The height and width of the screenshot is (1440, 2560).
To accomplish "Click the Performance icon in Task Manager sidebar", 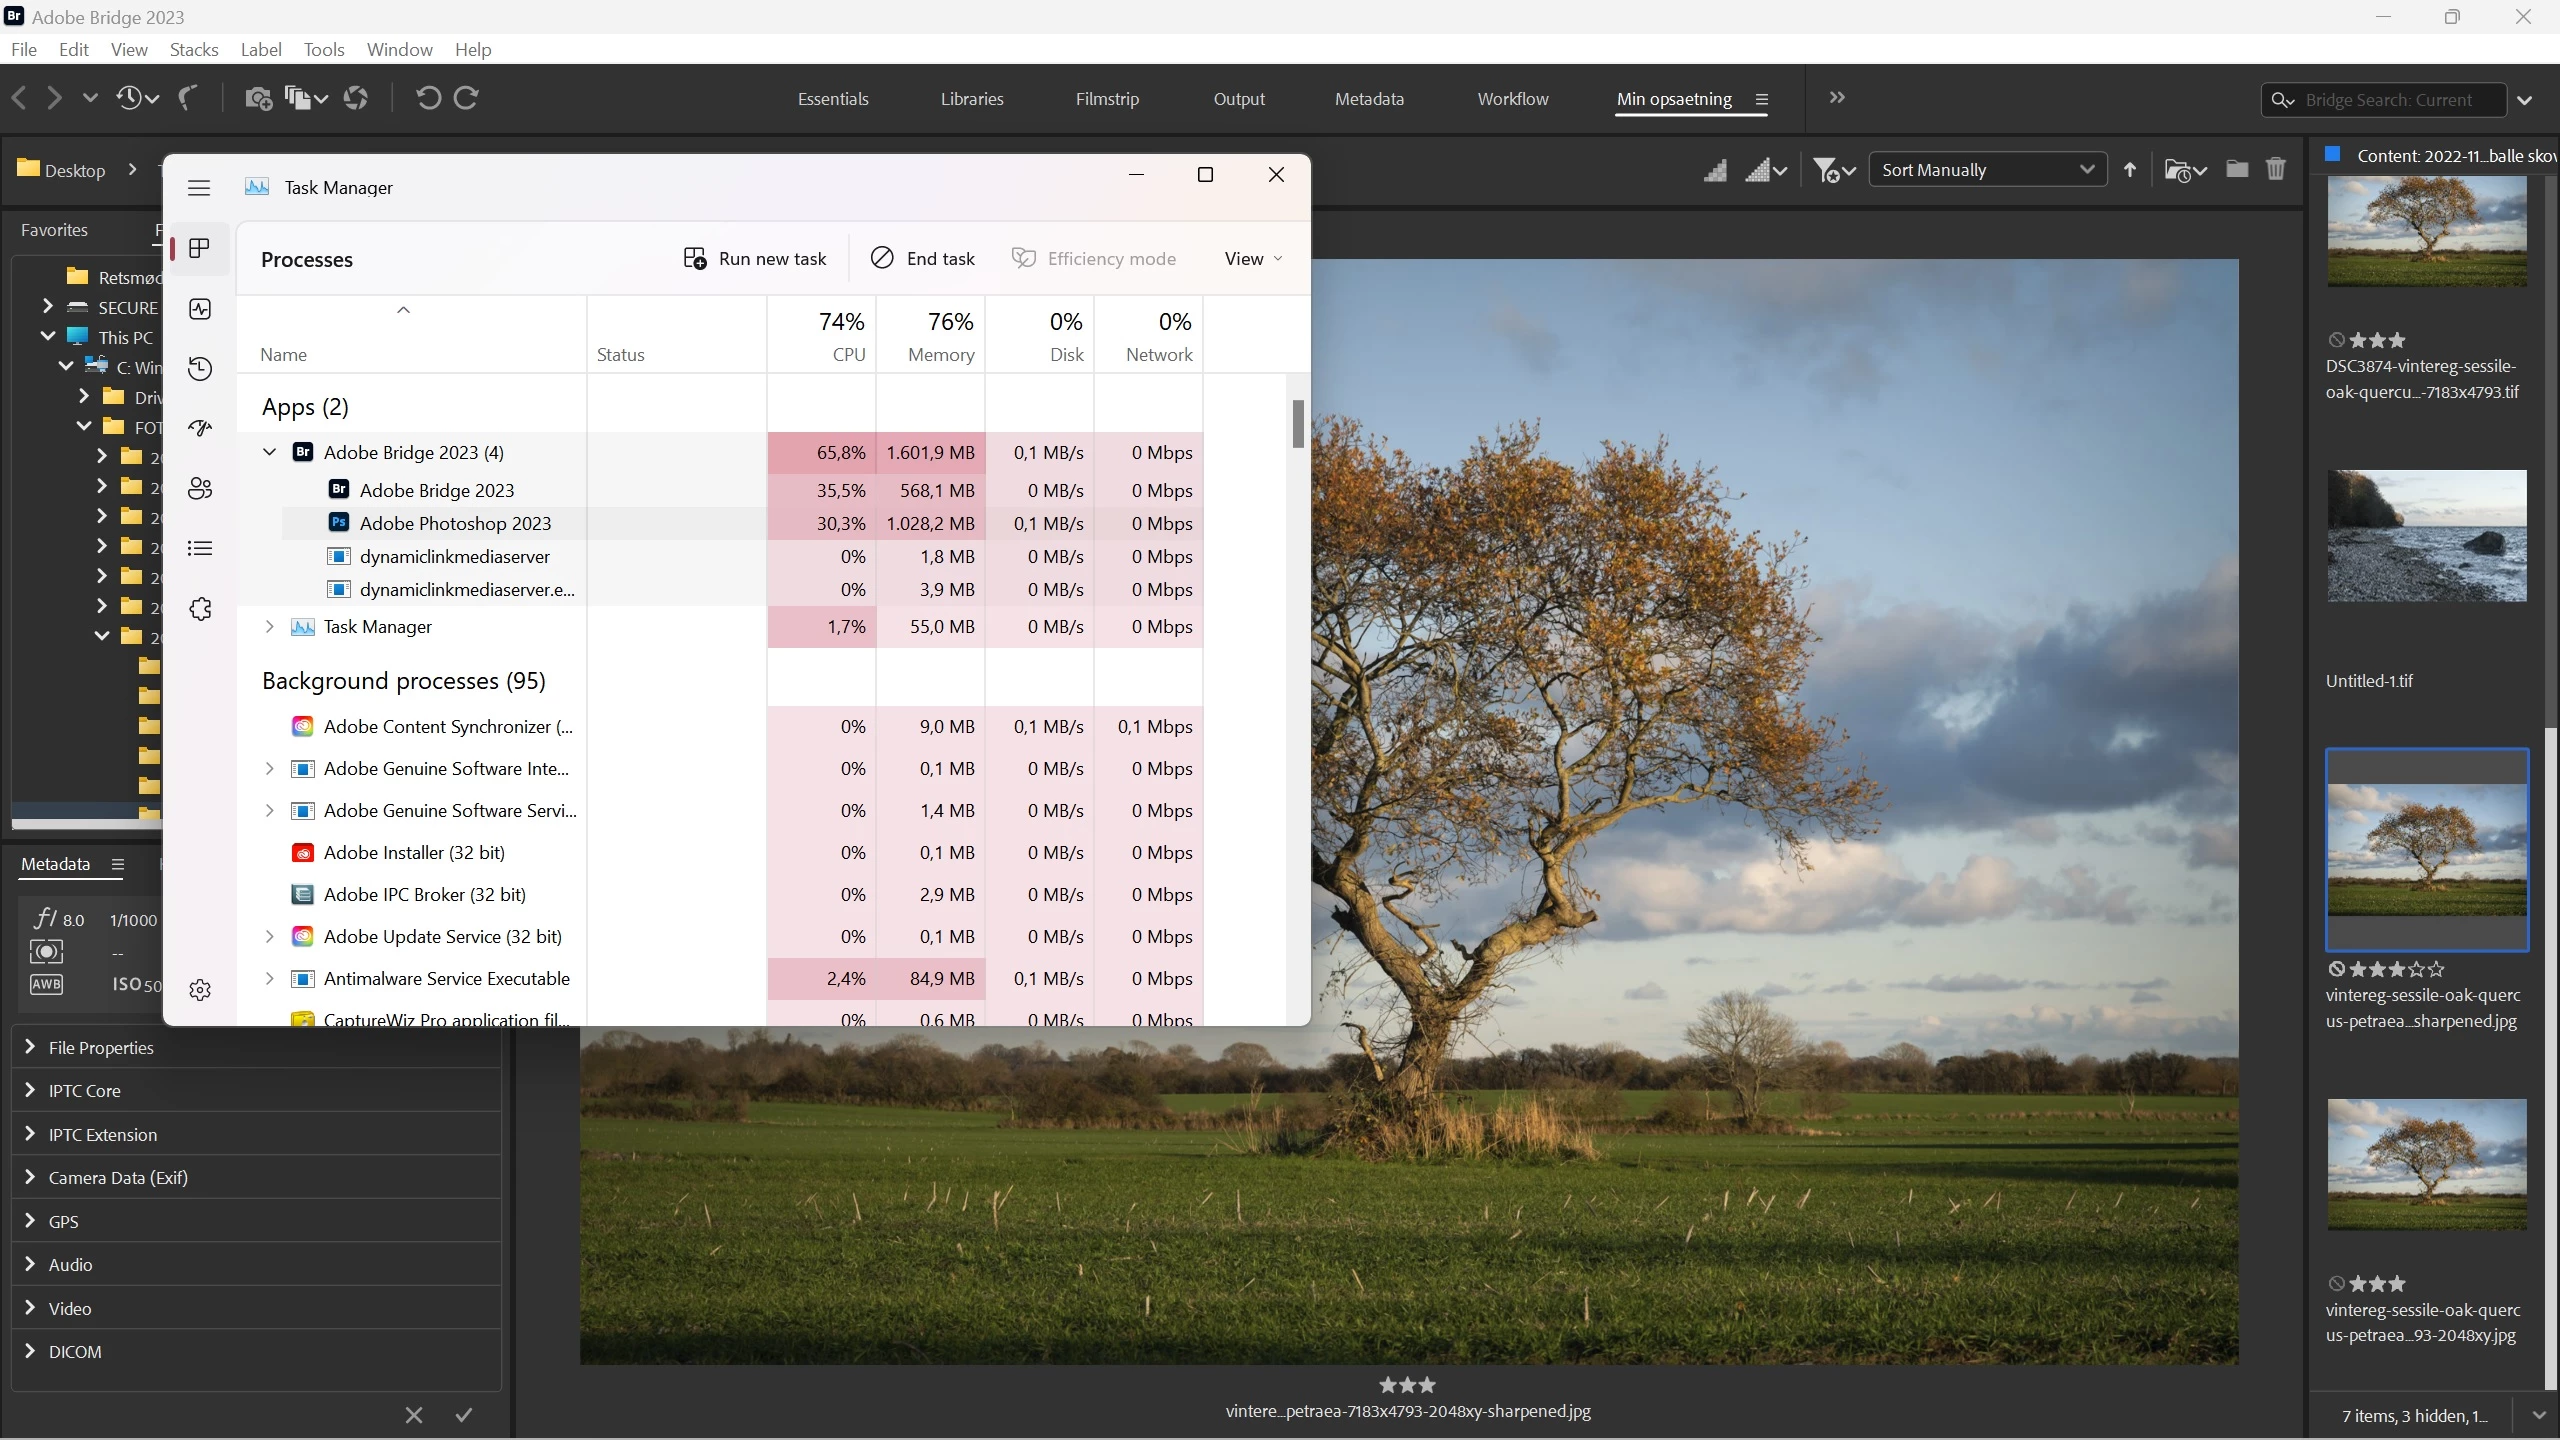I will (x=200, y=309).
